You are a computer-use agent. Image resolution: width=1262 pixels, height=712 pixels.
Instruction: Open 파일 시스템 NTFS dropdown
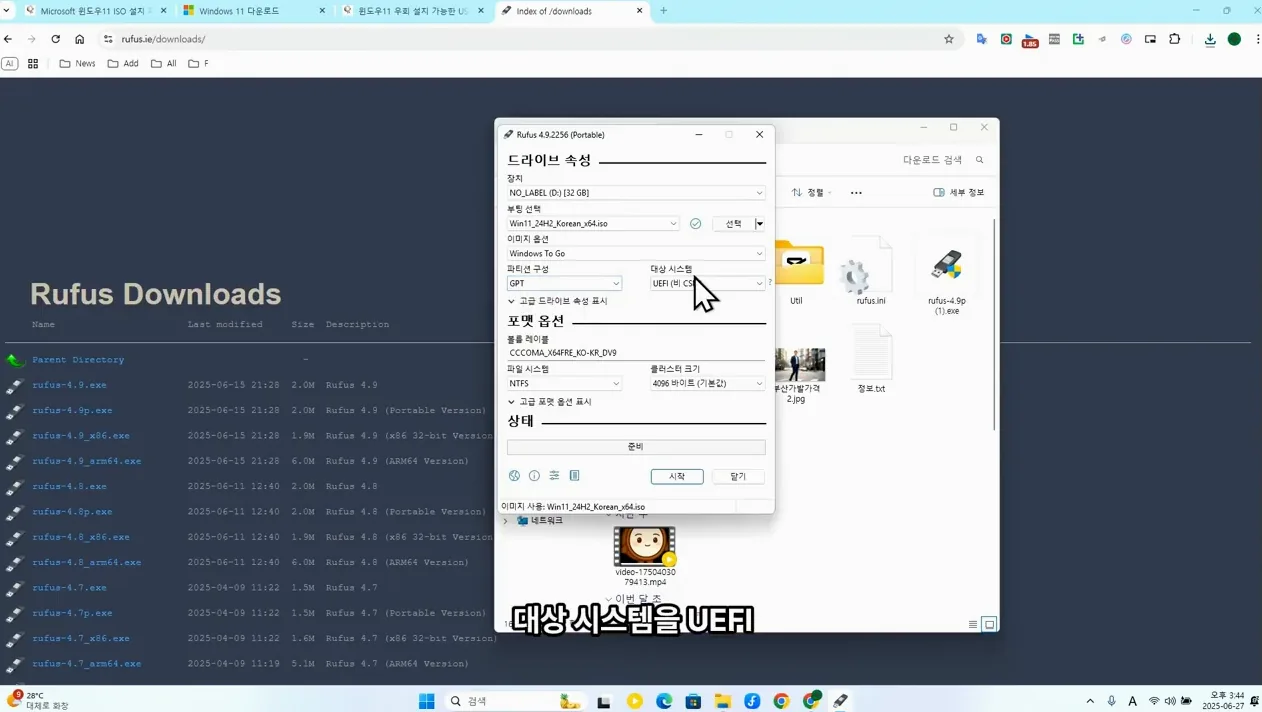[x=564, y=384]
